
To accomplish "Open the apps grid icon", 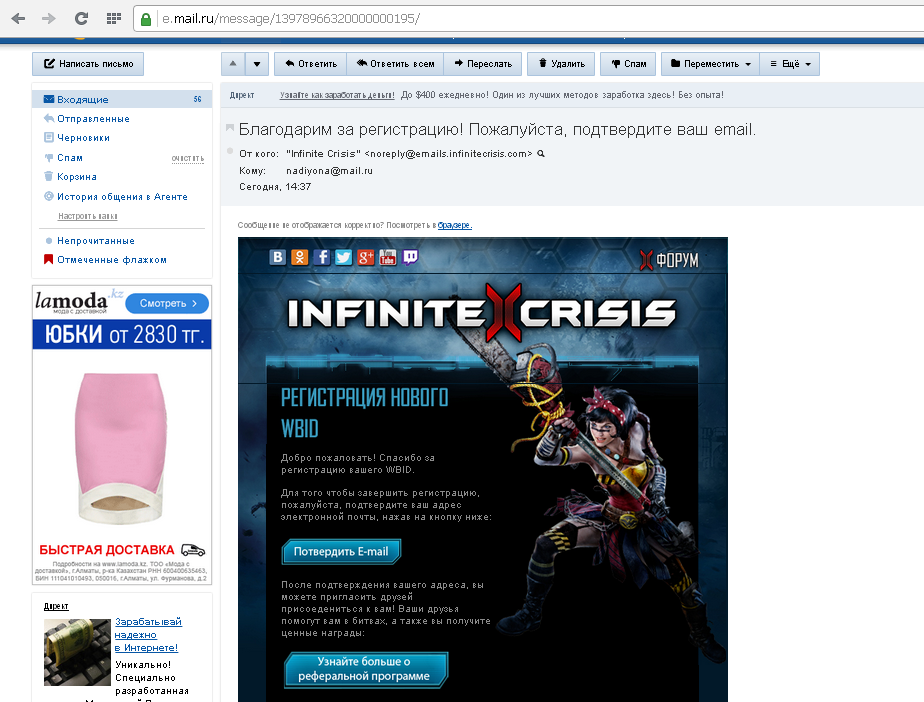I will 114,18.
